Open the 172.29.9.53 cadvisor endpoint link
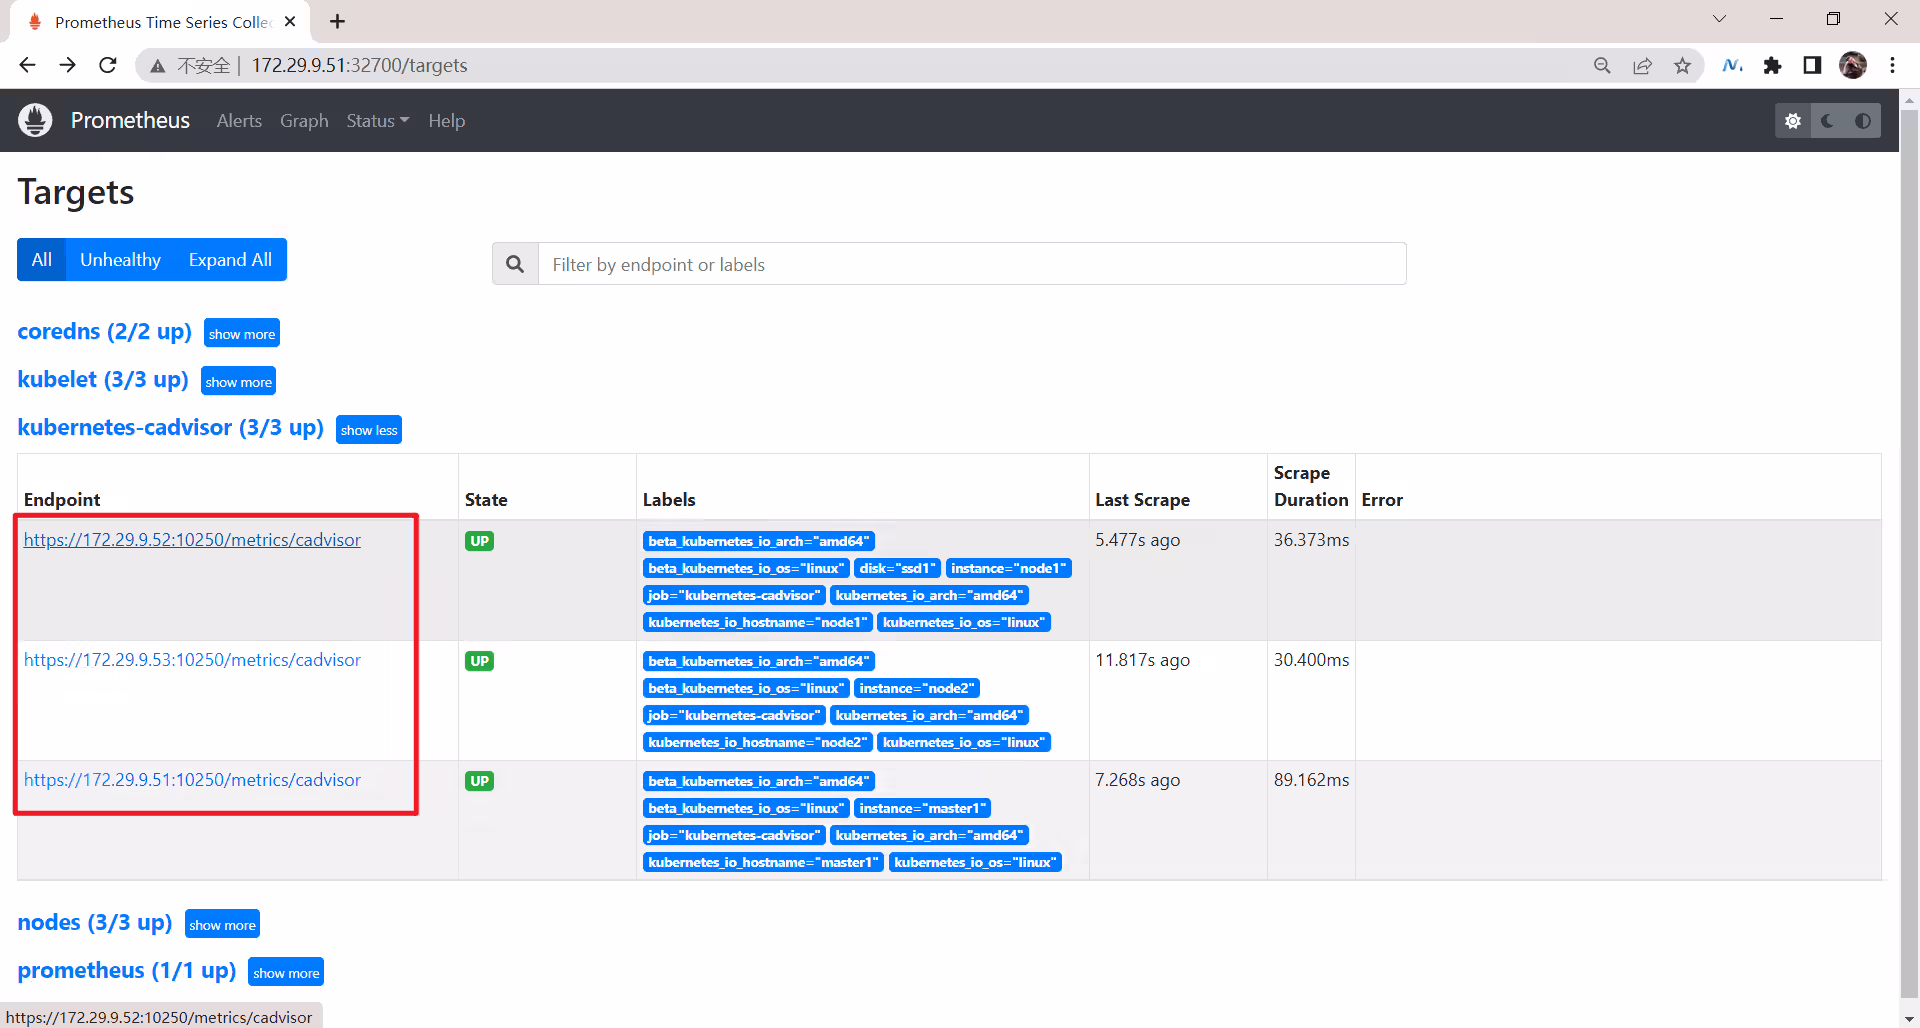Image resolution: width=1920 pixels, height=1028 pixels. 192,660
